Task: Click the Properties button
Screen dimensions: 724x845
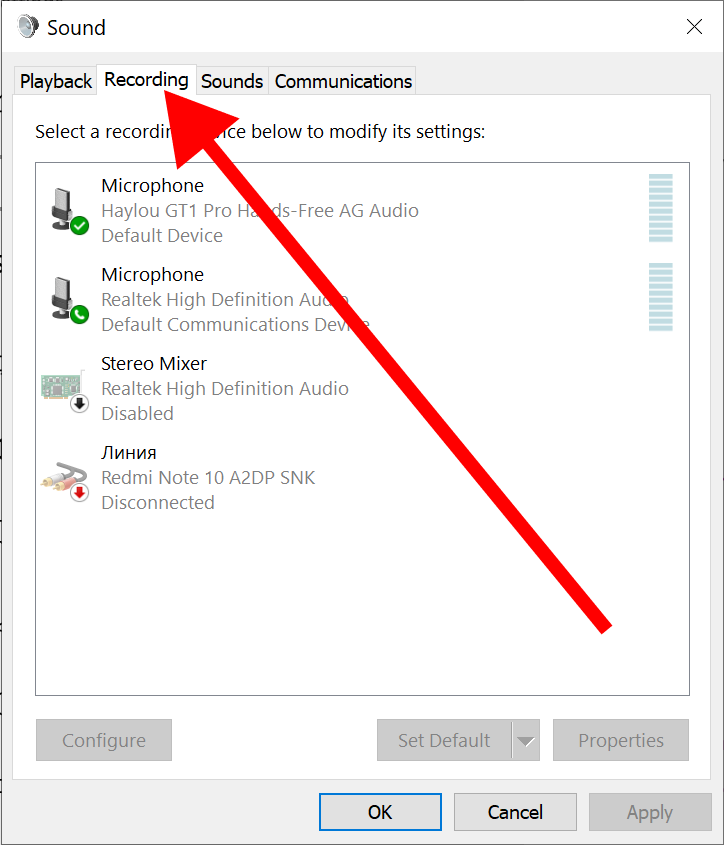Action: tap(620, 740)
